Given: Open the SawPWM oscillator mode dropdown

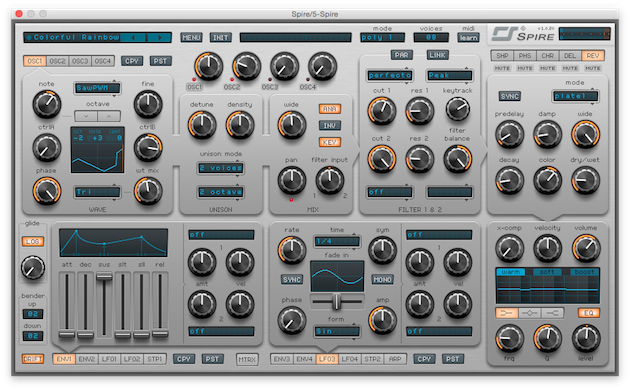Looking at the screenshot, I should (x=97, y=88).
